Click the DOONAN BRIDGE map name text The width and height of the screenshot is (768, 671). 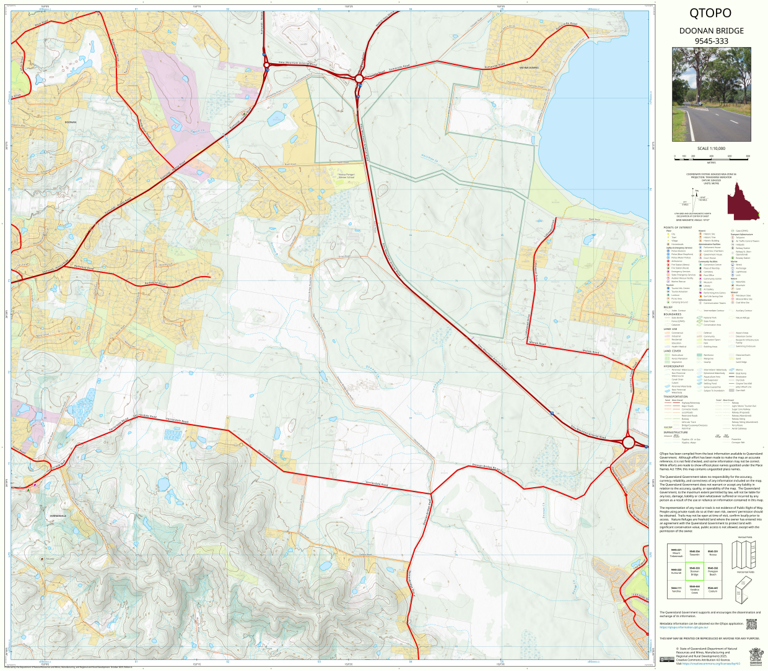click(711, 30)
